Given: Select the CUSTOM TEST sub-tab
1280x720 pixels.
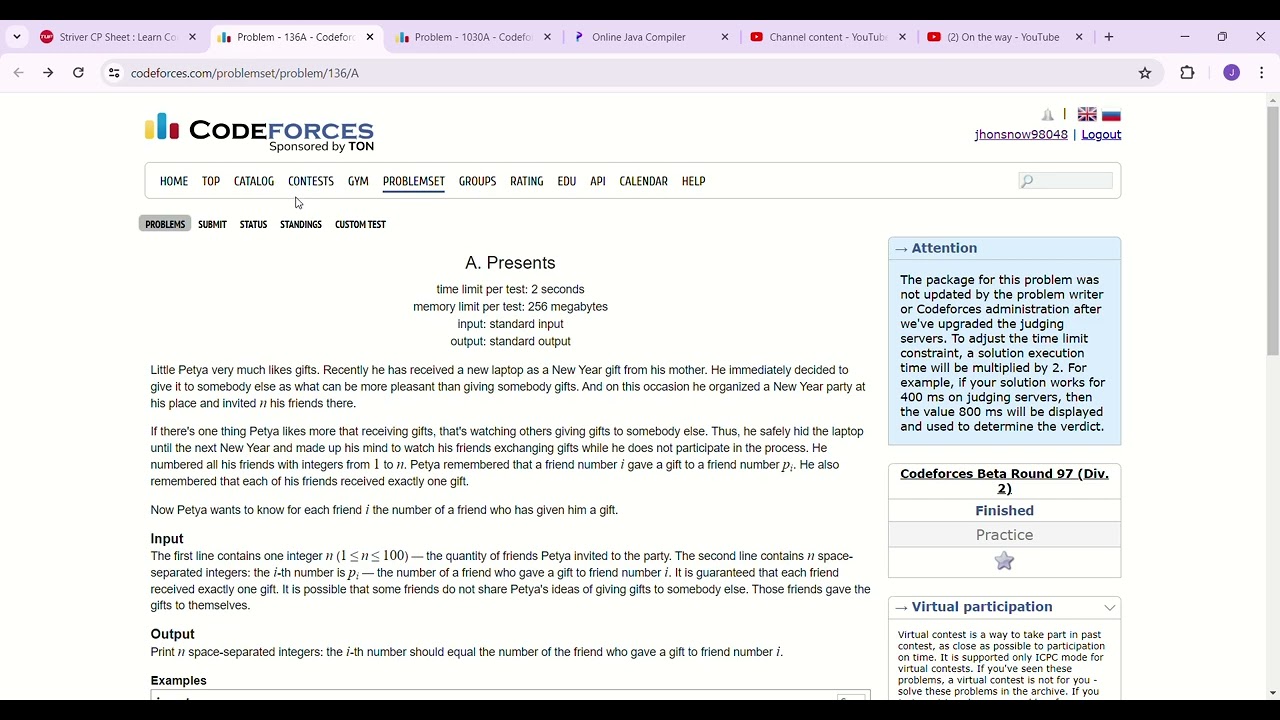Looking at the screenshot, I should tap(360, 224).
